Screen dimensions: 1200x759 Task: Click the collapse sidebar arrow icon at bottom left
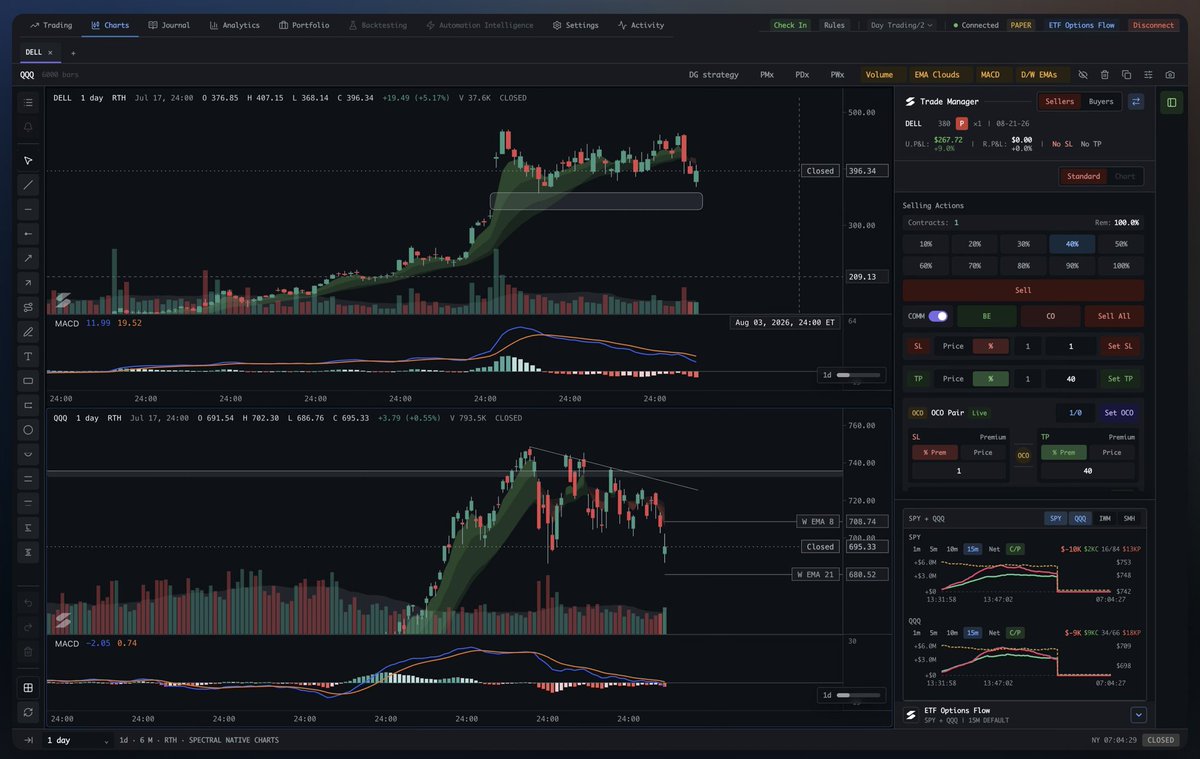coord(28,740)
